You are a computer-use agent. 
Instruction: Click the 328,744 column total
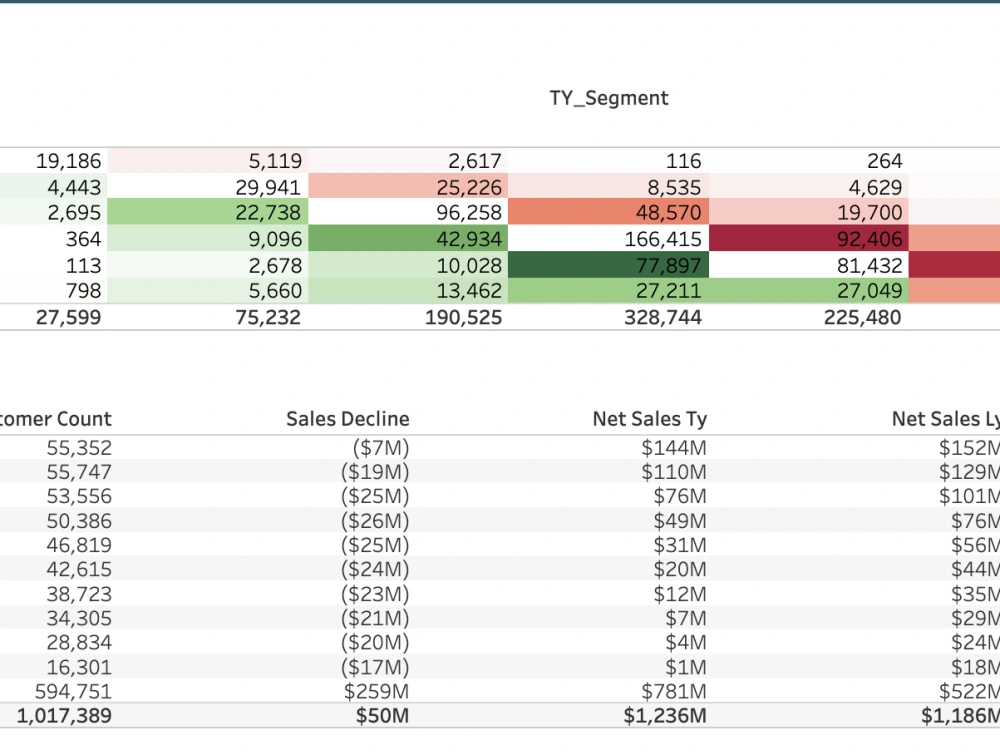click(663, 317)
